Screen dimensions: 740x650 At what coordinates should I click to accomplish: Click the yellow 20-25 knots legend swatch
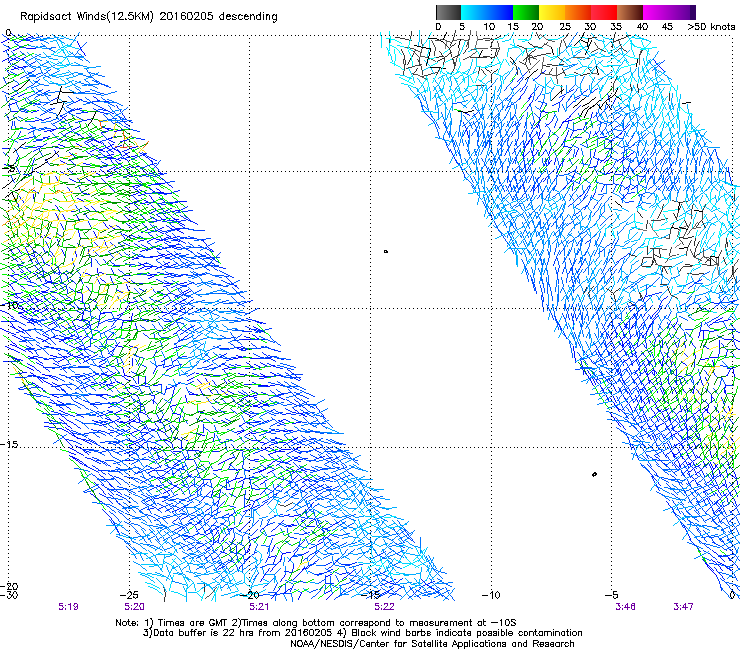pos(552,12)
